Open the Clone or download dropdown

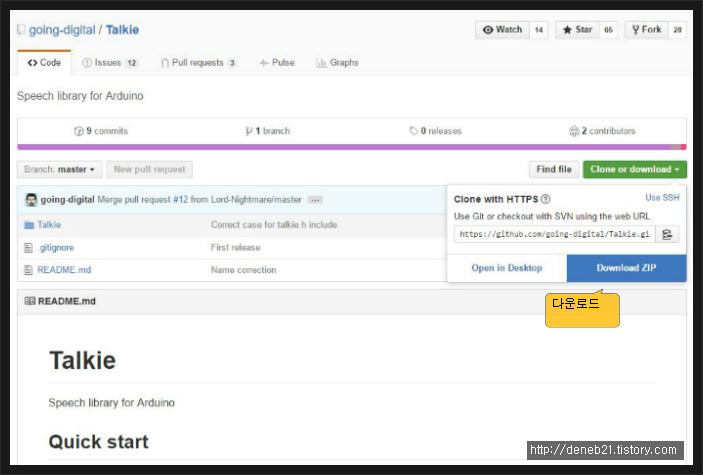634,170
